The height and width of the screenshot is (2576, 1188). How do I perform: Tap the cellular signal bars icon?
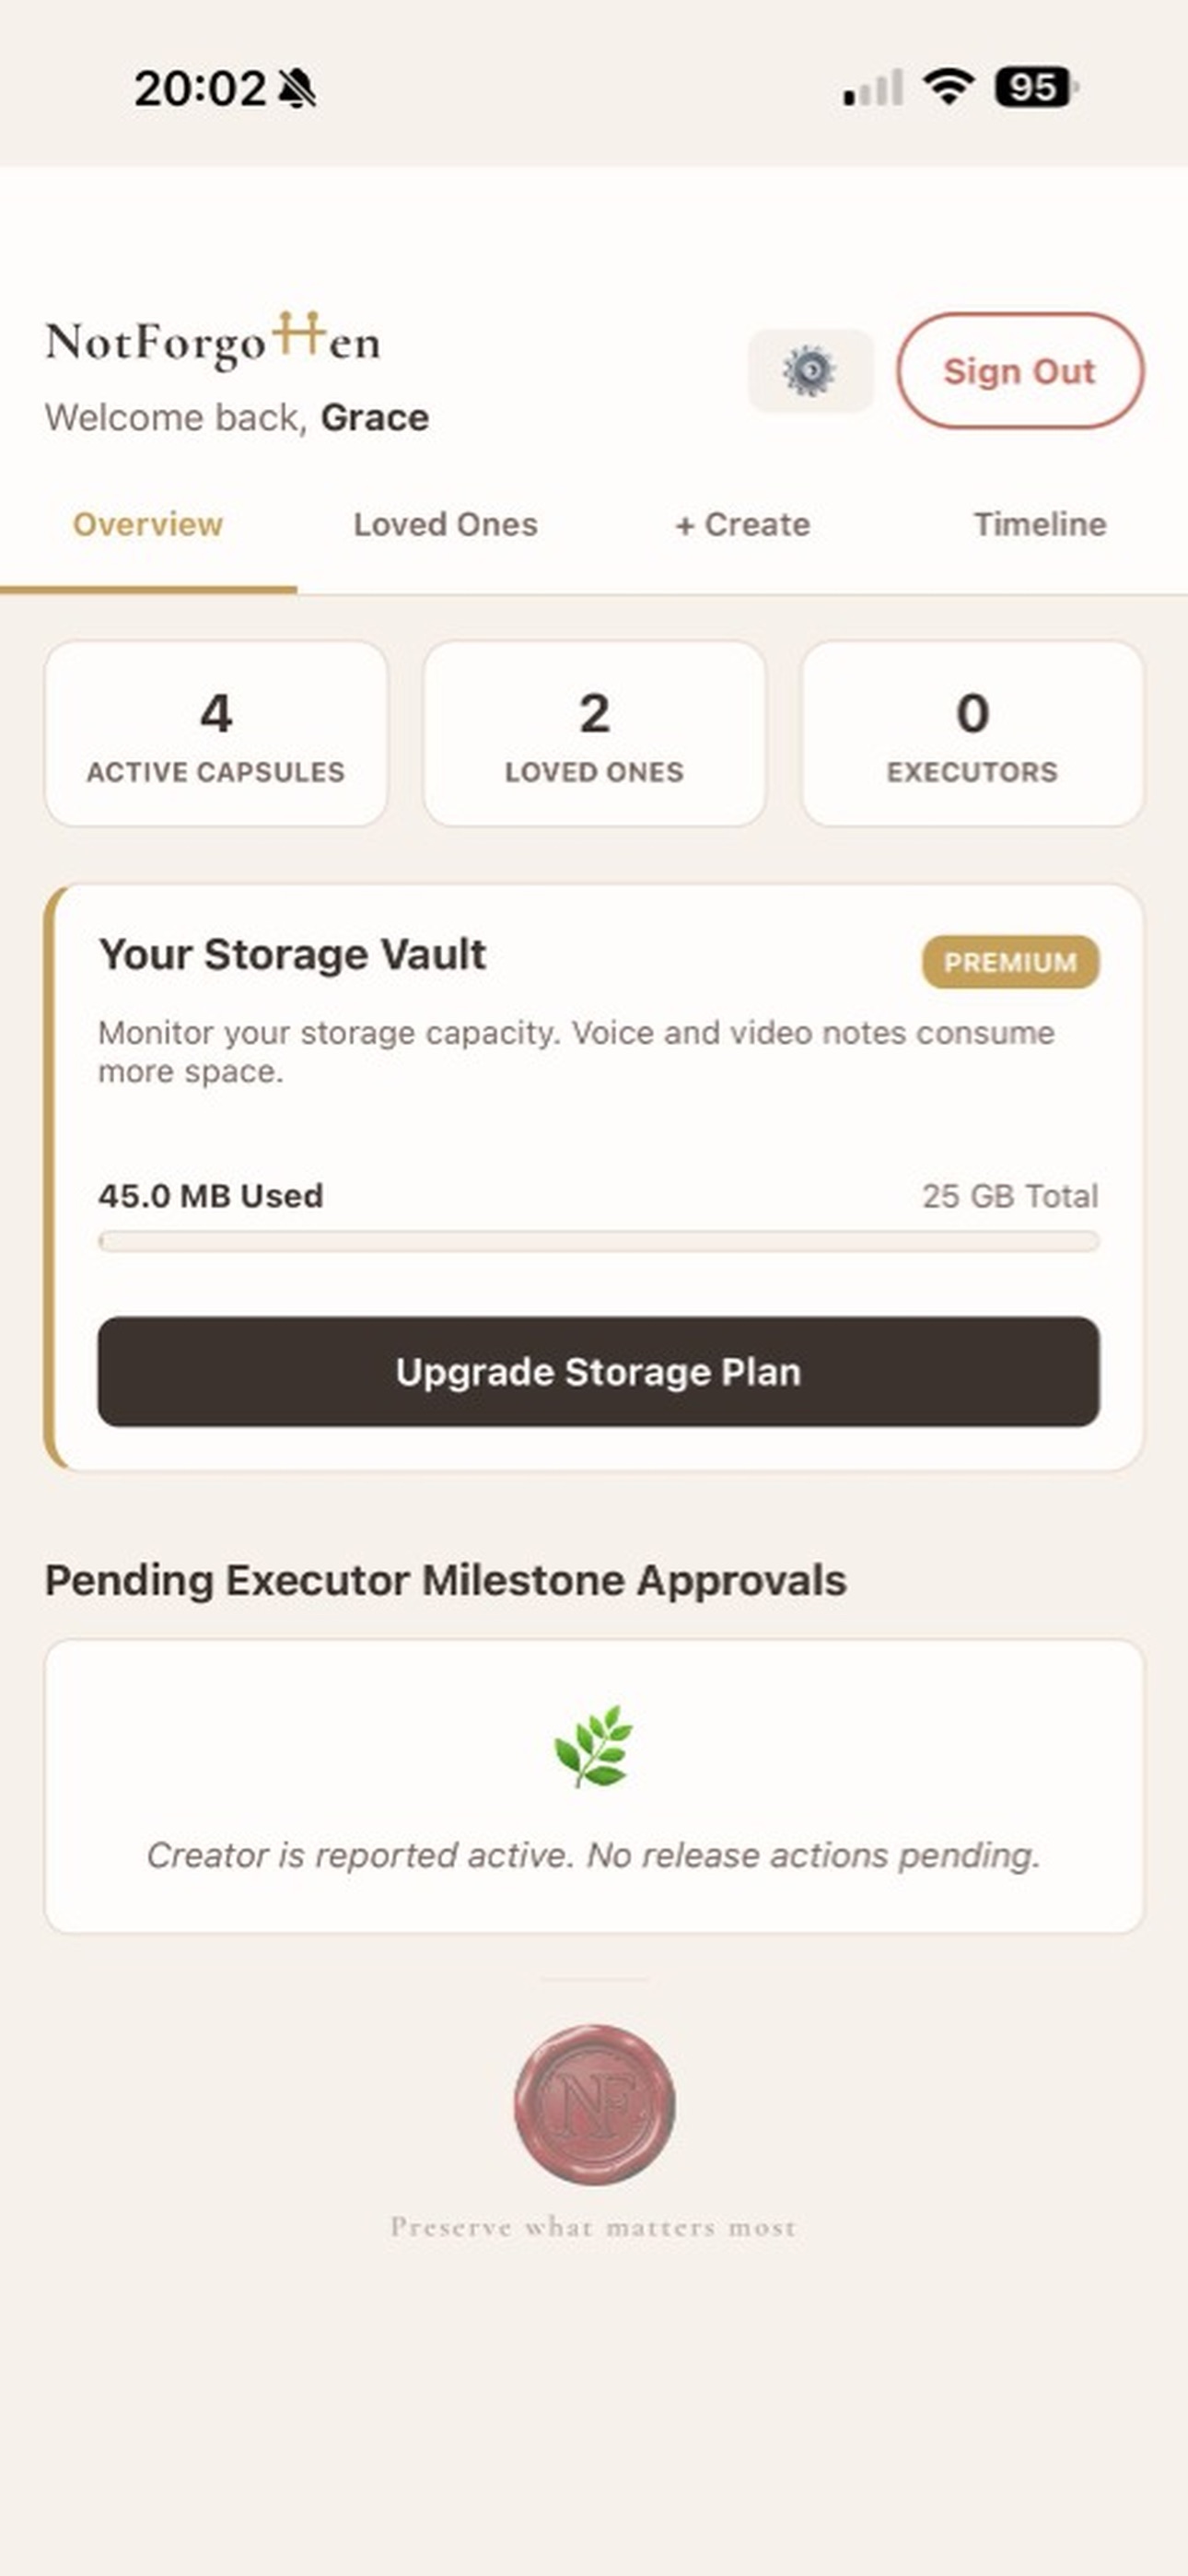click(873, 87)
